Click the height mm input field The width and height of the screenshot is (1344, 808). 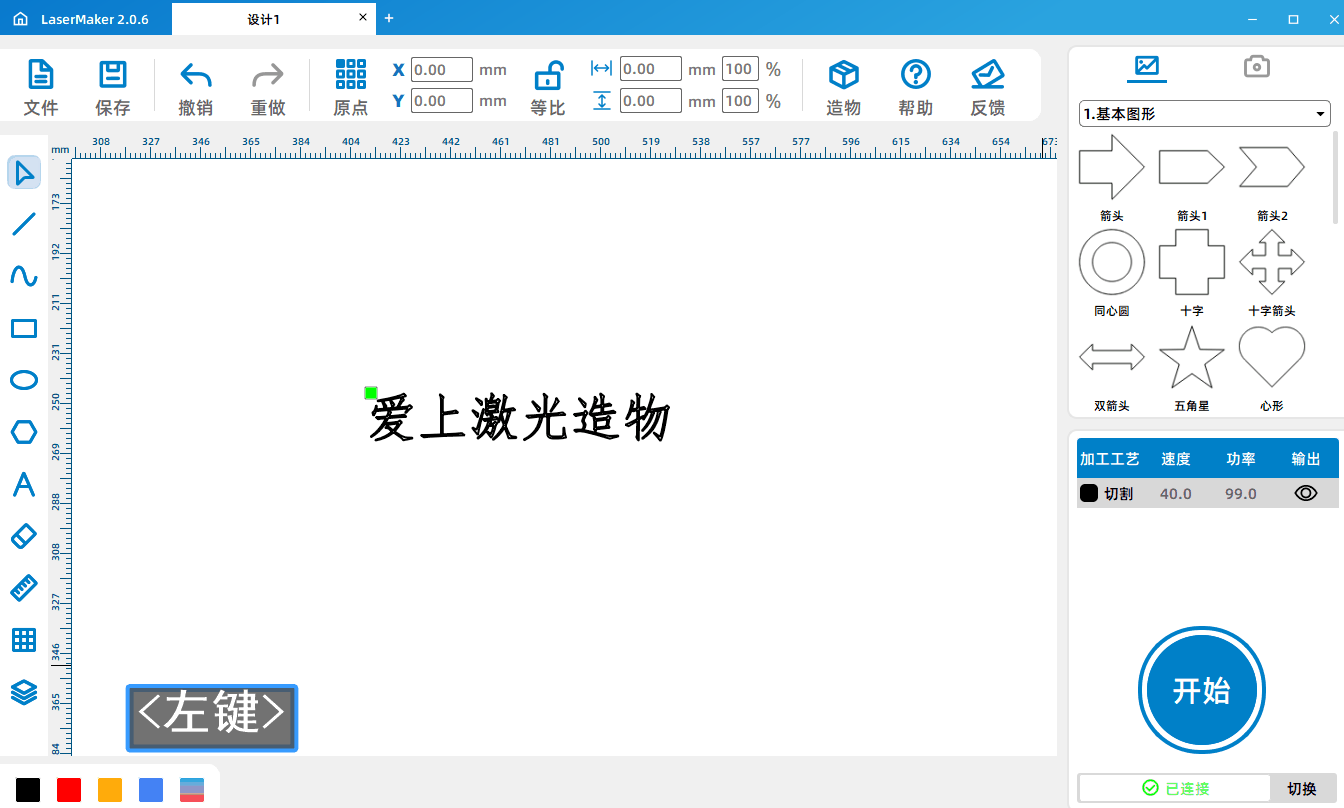(651, 100)
